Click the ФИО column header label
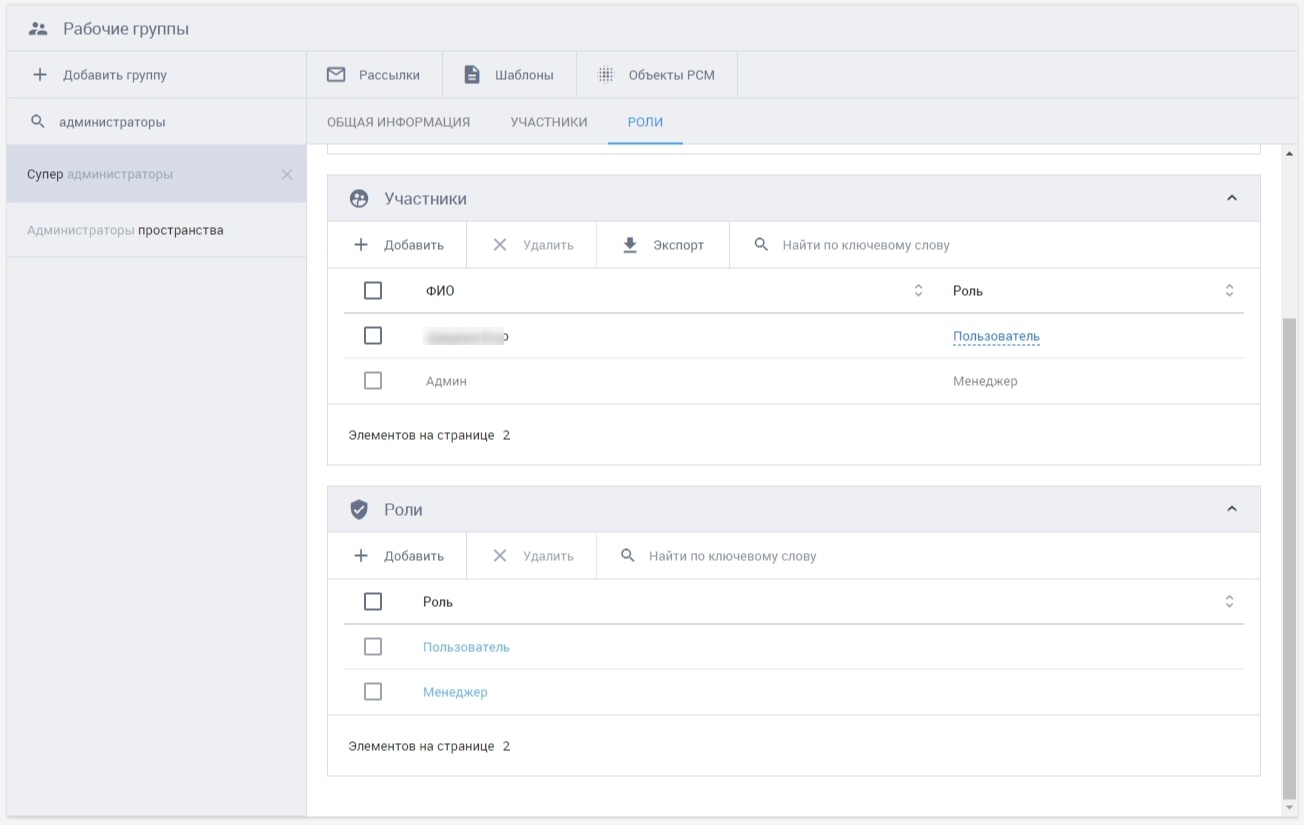 pyautogui.click(x=440, y=291)
